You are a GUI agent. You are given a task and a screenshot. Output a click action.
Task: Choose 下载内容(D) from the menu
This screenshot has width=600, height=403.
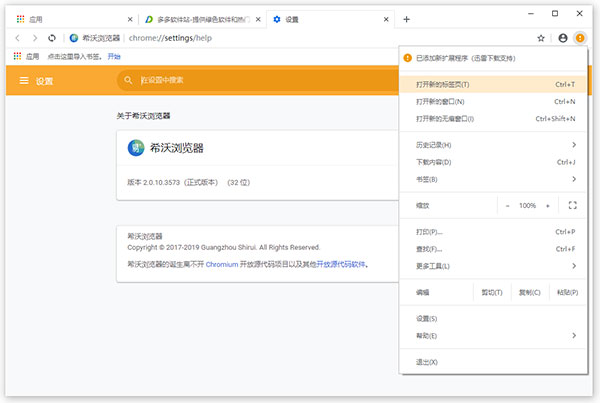pos(495,162)
